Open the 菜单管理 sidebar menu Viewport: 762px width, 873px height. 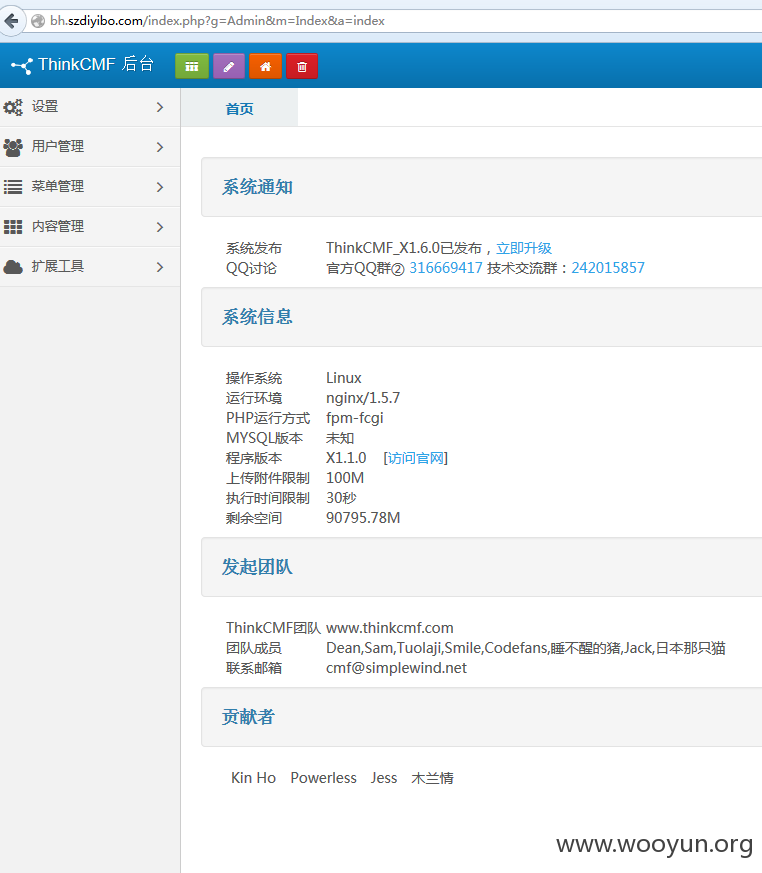point(90,187)
